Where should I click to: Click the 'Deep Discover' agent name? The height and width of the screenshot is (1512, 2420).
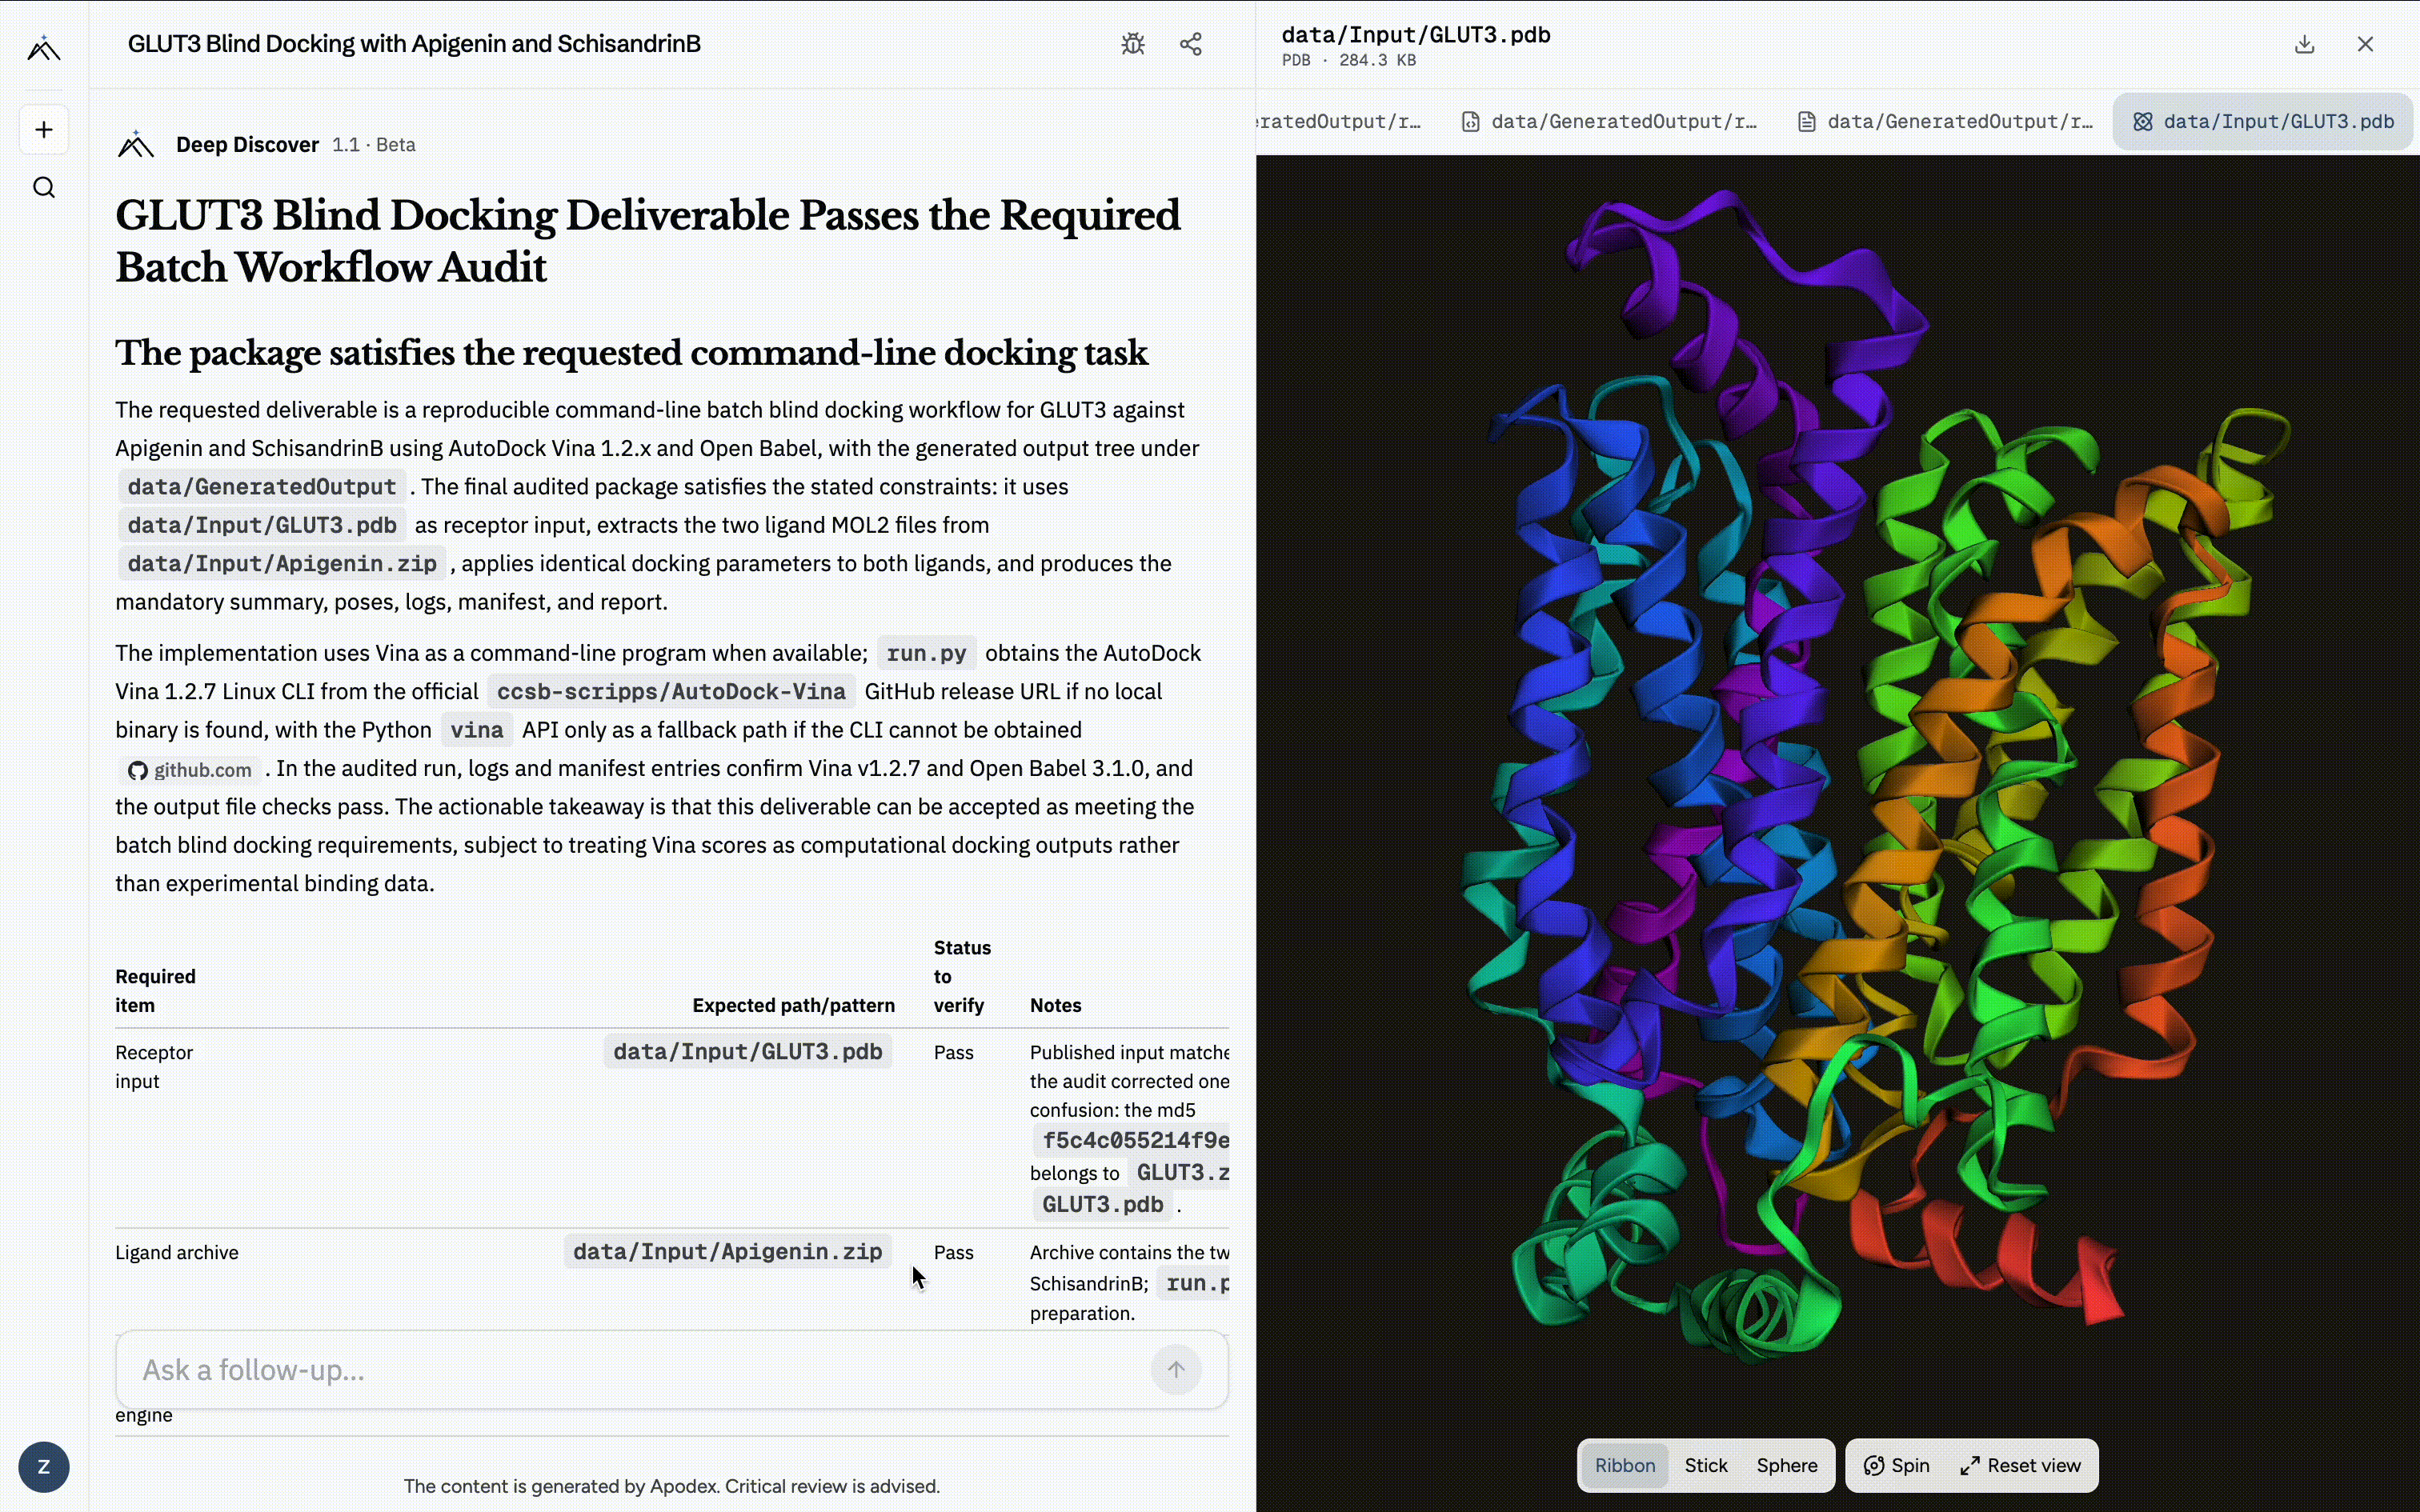pos(247,145)
